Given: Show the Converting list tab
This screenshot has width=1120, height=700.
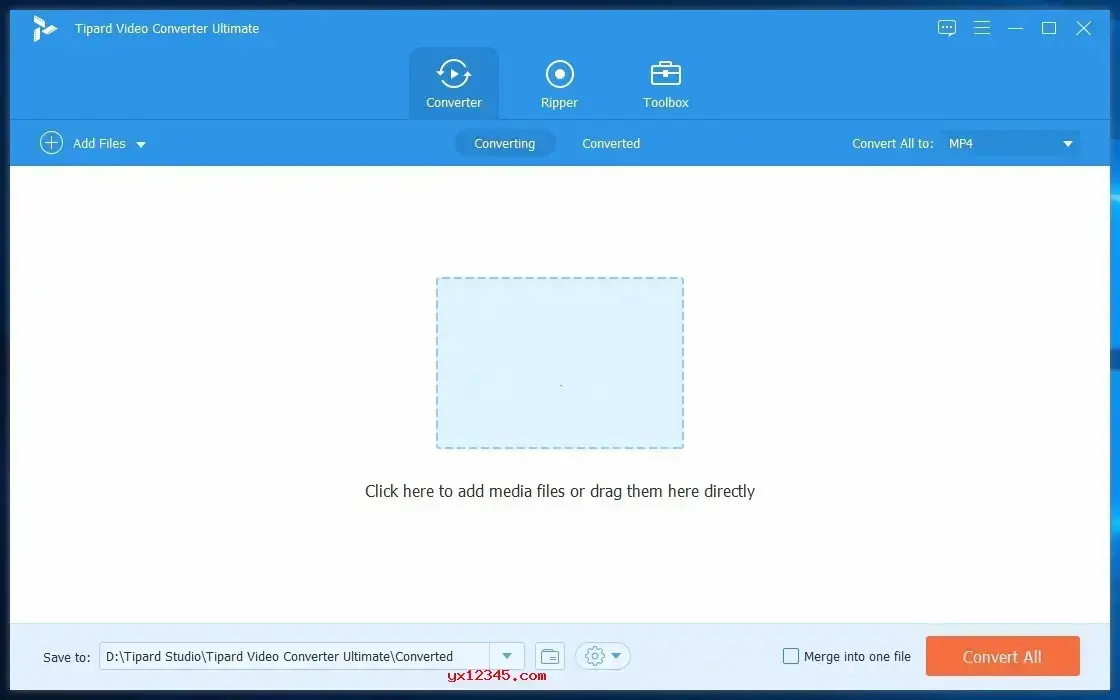Looking at the screenshot, I should click(504, 144).
